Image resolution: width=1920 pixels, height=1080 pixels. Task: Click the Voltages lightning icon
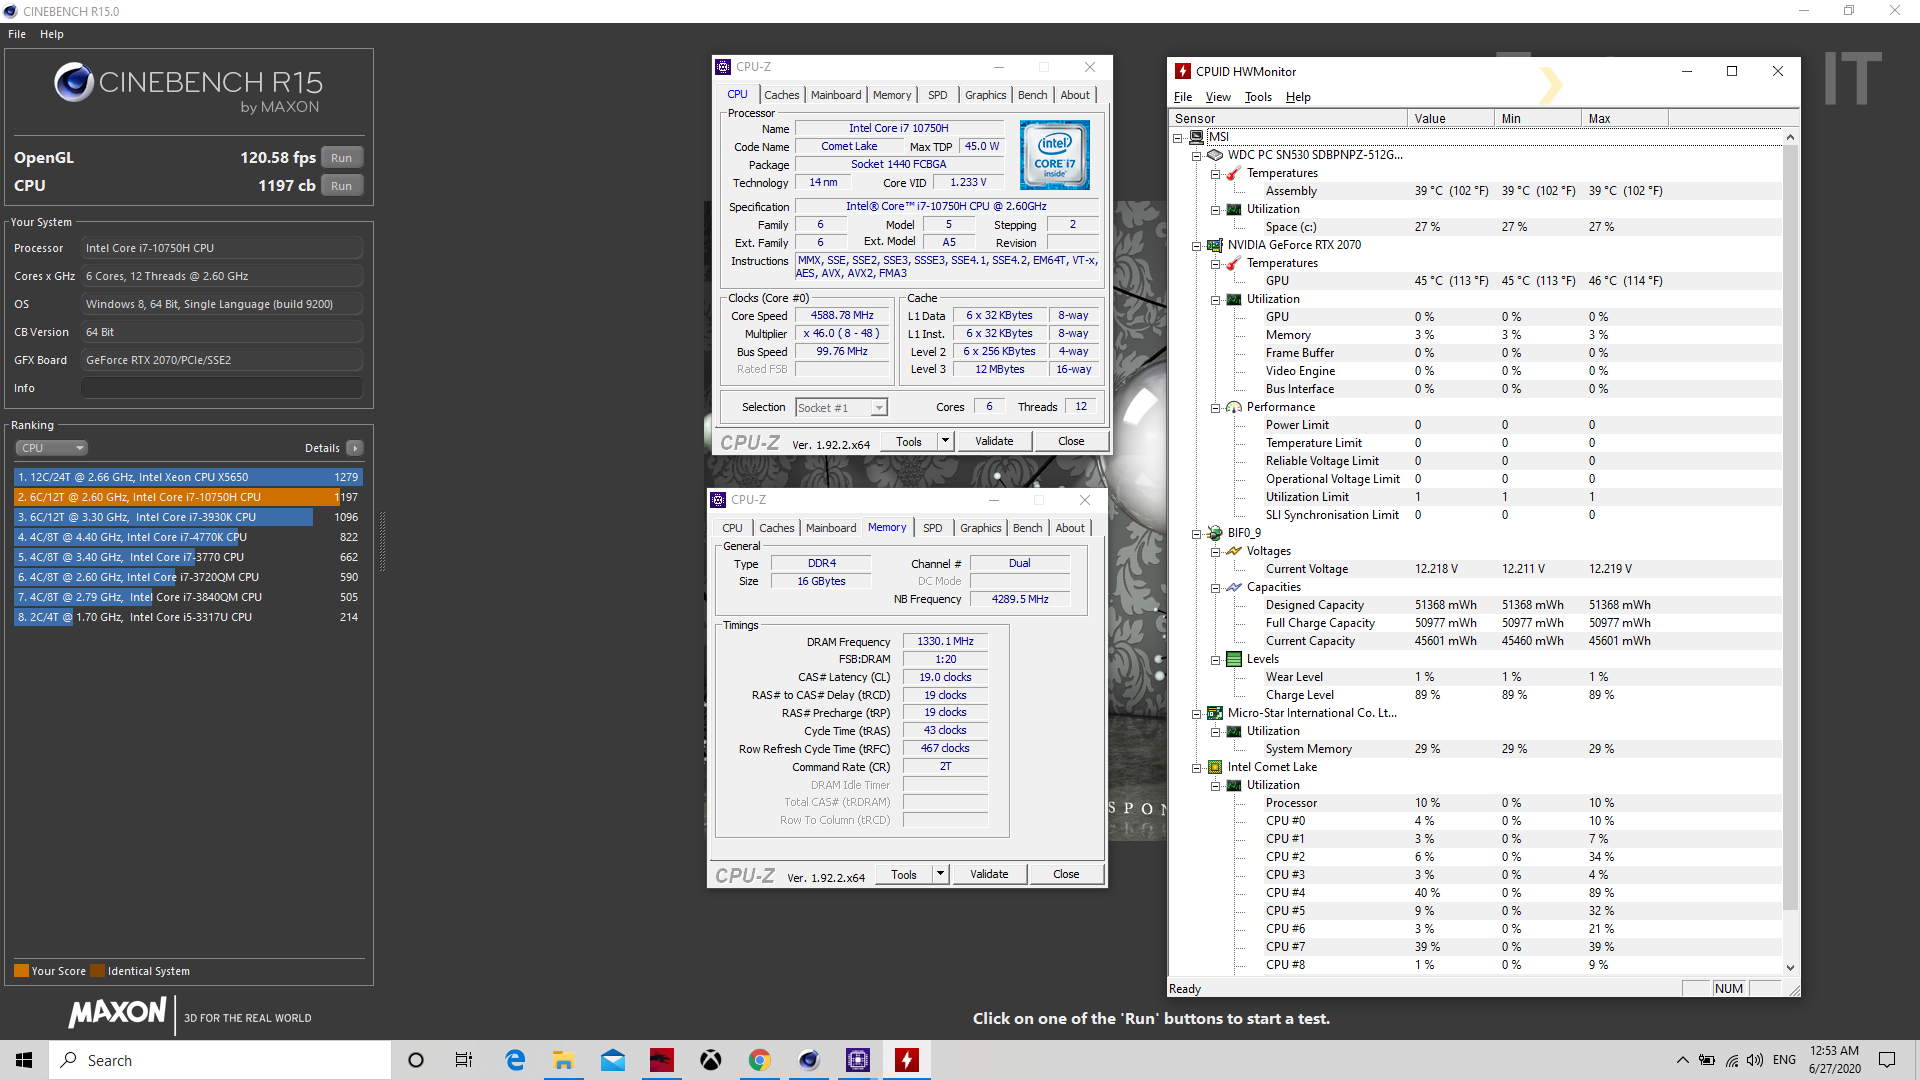click(x=1234, y=551)
